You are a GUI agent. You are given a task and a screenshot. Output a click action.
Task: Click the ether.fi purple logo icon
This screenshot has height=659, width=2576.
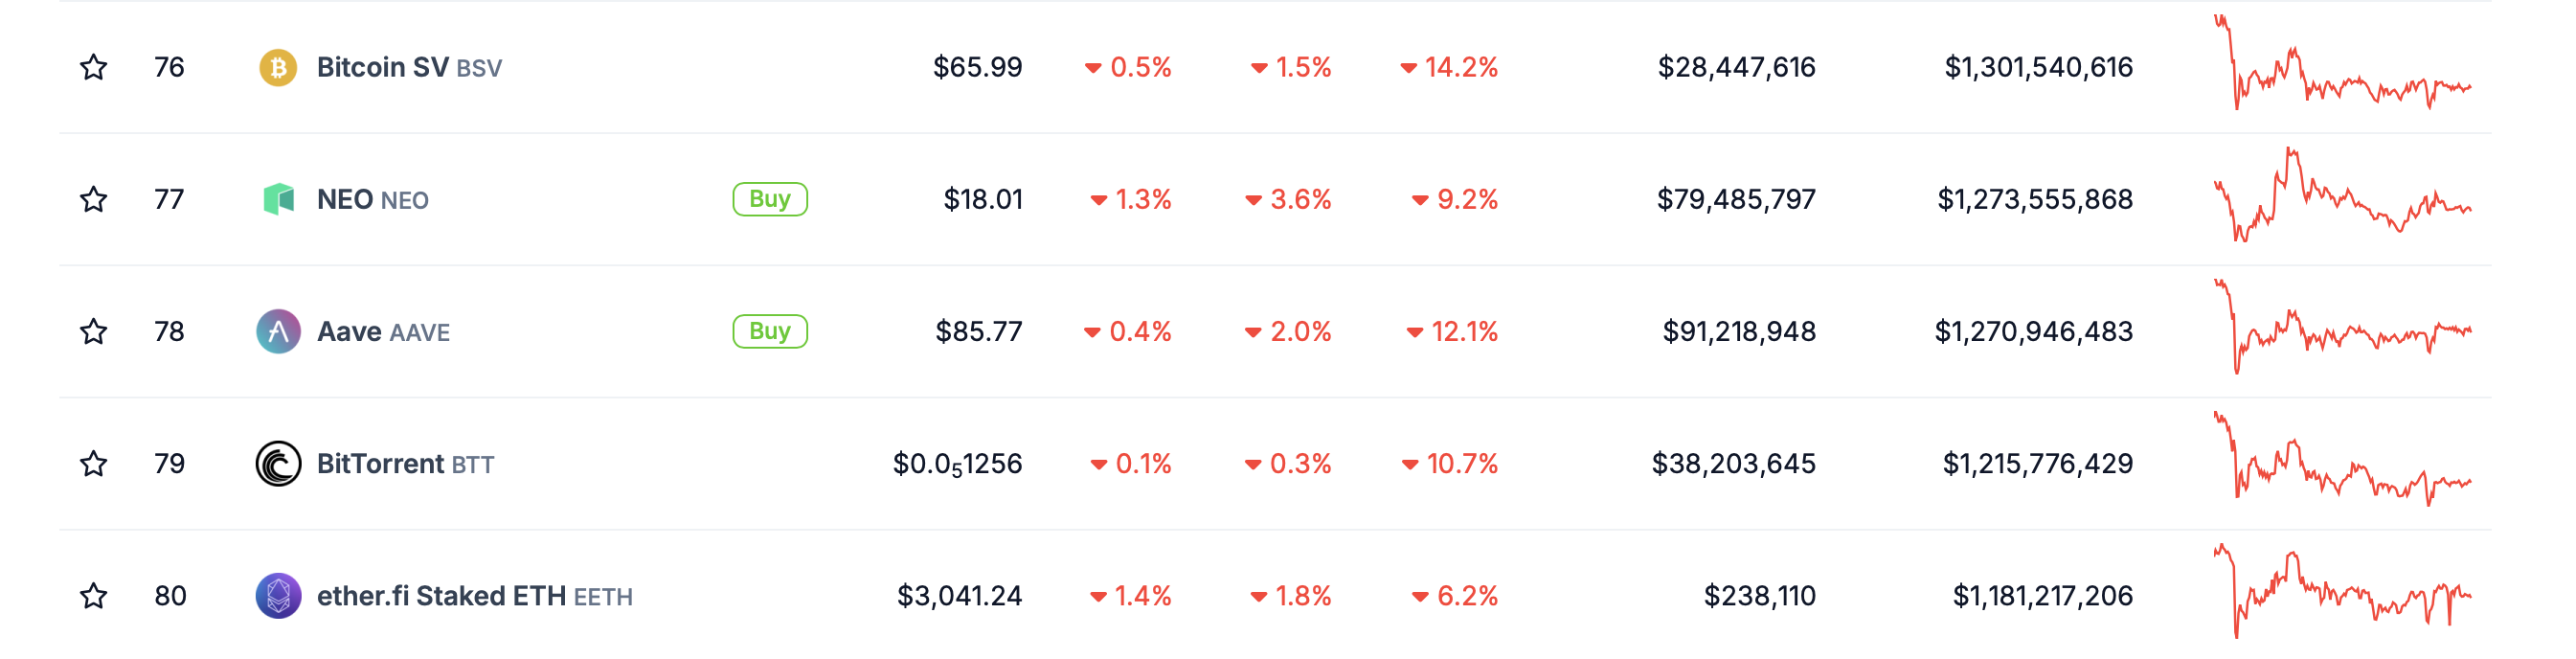coord(278,596)
